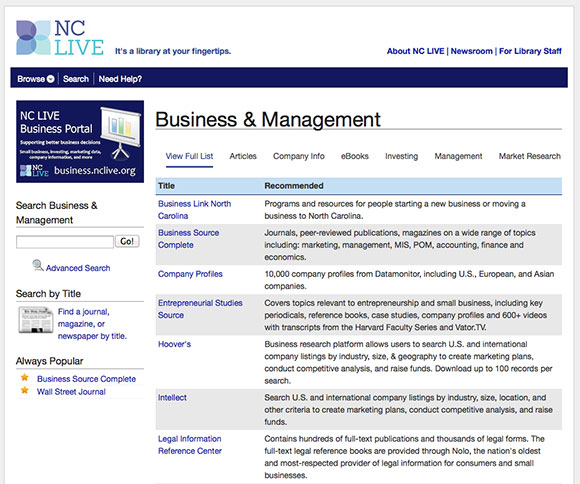
Task: Focus the Search Business & Management field
Action: (x=65, y=242)
